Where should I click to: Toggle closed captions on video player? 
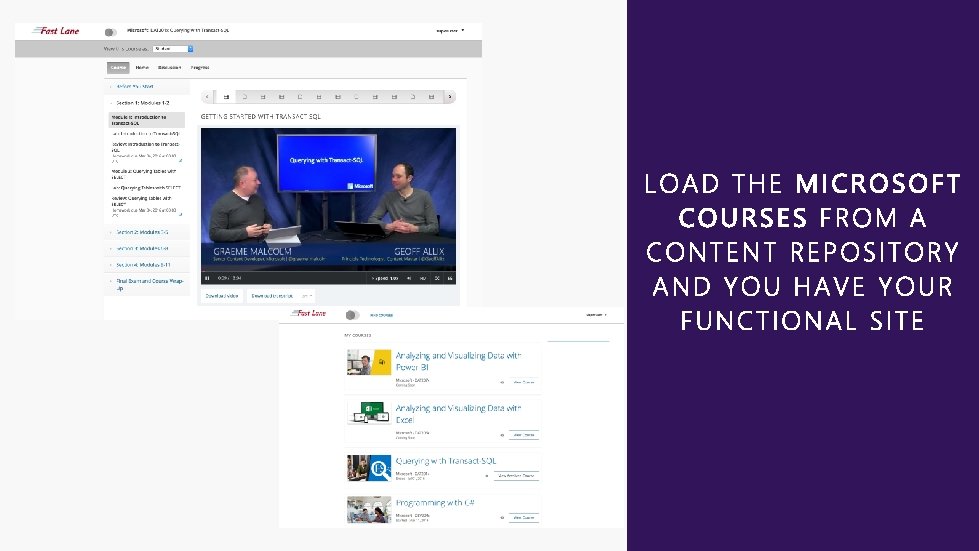450,278
